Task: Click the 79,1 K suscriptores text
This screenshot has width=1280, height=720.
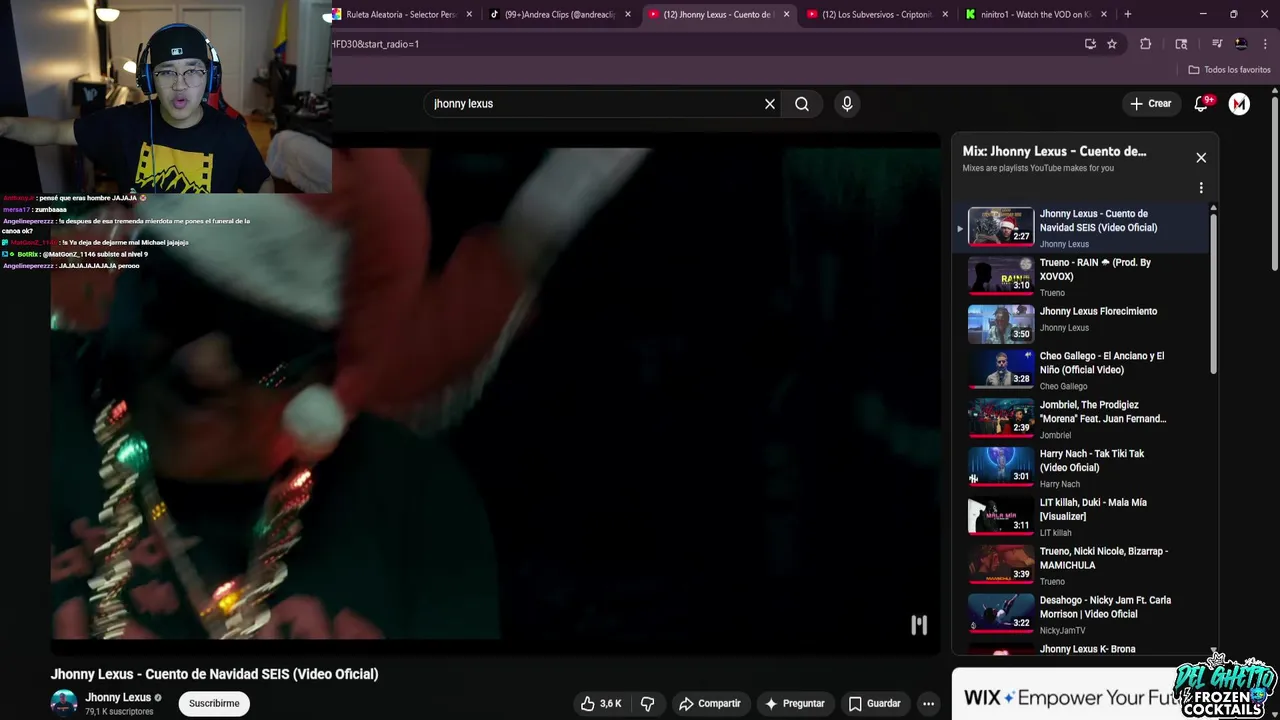Action: tap(119, 712)
